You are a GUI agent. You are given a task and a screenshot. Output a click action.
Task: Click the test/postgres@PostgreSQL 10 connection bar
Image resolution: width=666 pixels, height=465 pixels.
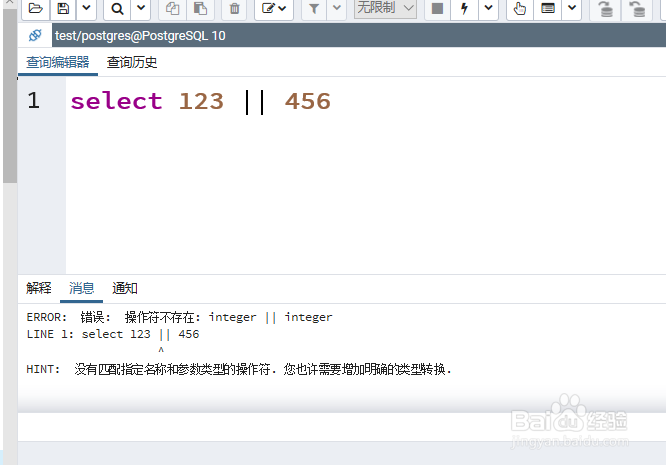click(359, 35)
